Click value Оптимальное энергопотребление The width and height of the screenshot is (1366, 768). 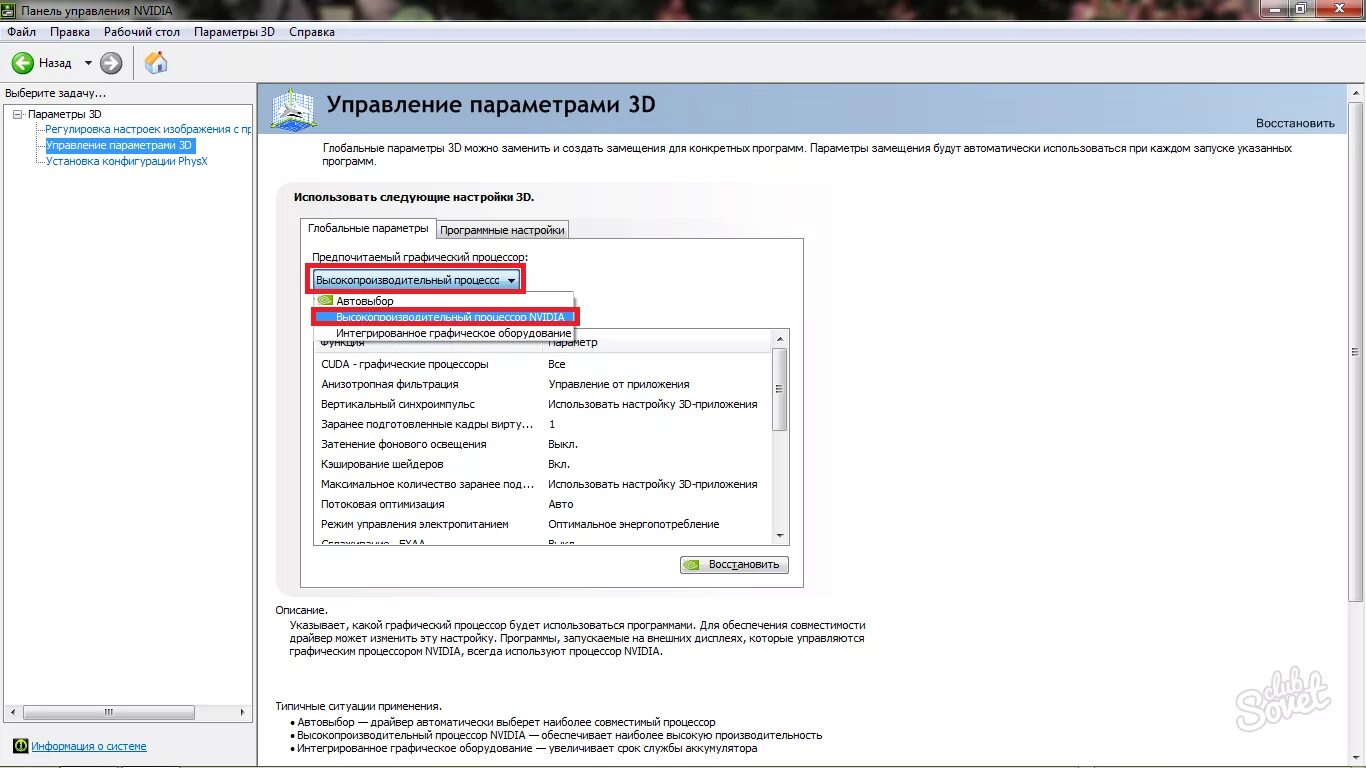(633, 524)
